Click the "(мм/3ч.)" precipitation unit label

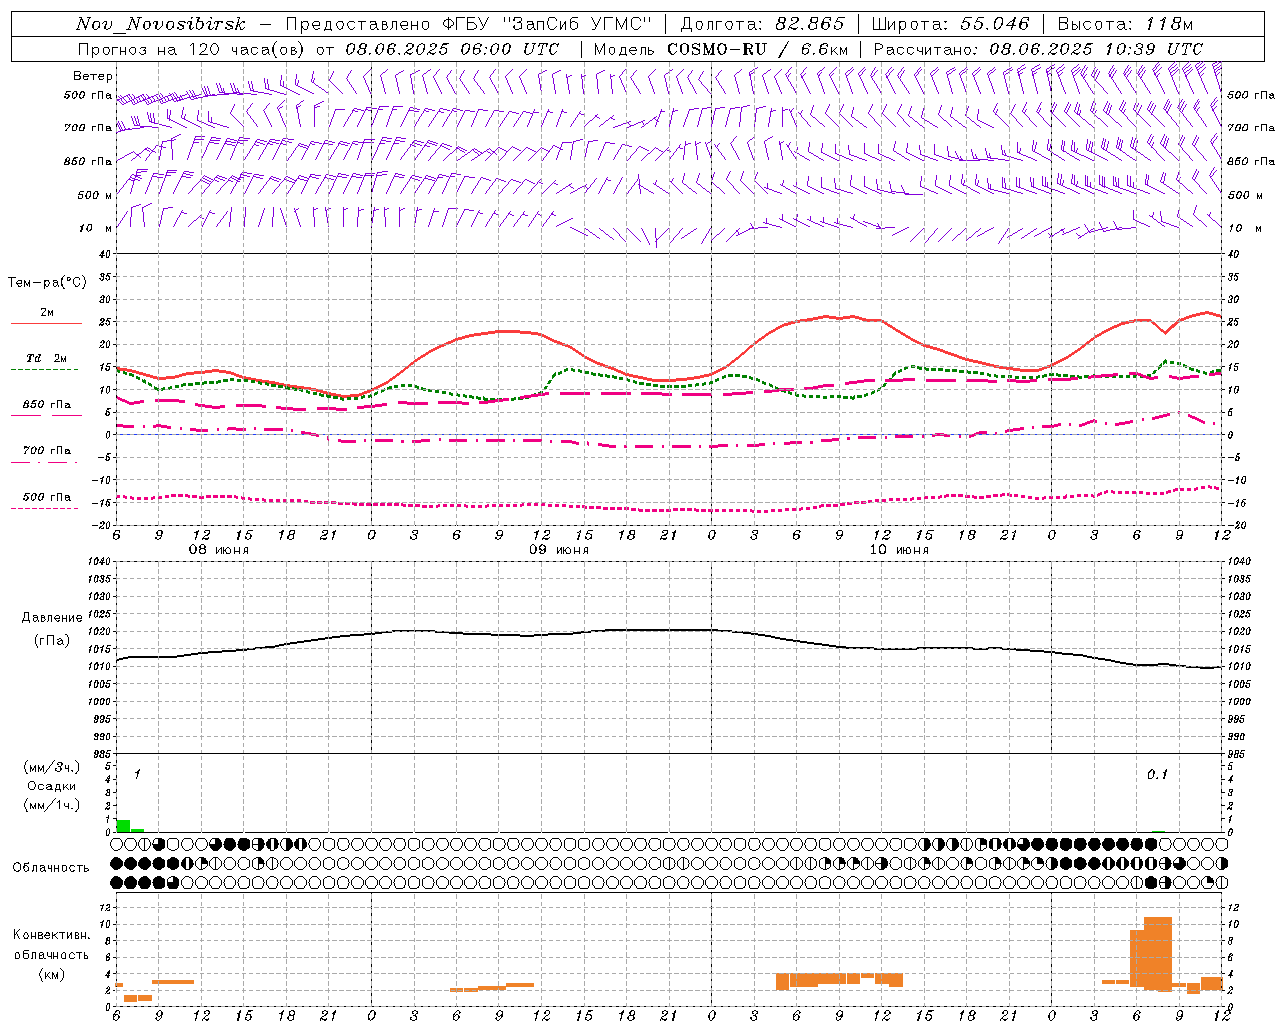[52, 768]
